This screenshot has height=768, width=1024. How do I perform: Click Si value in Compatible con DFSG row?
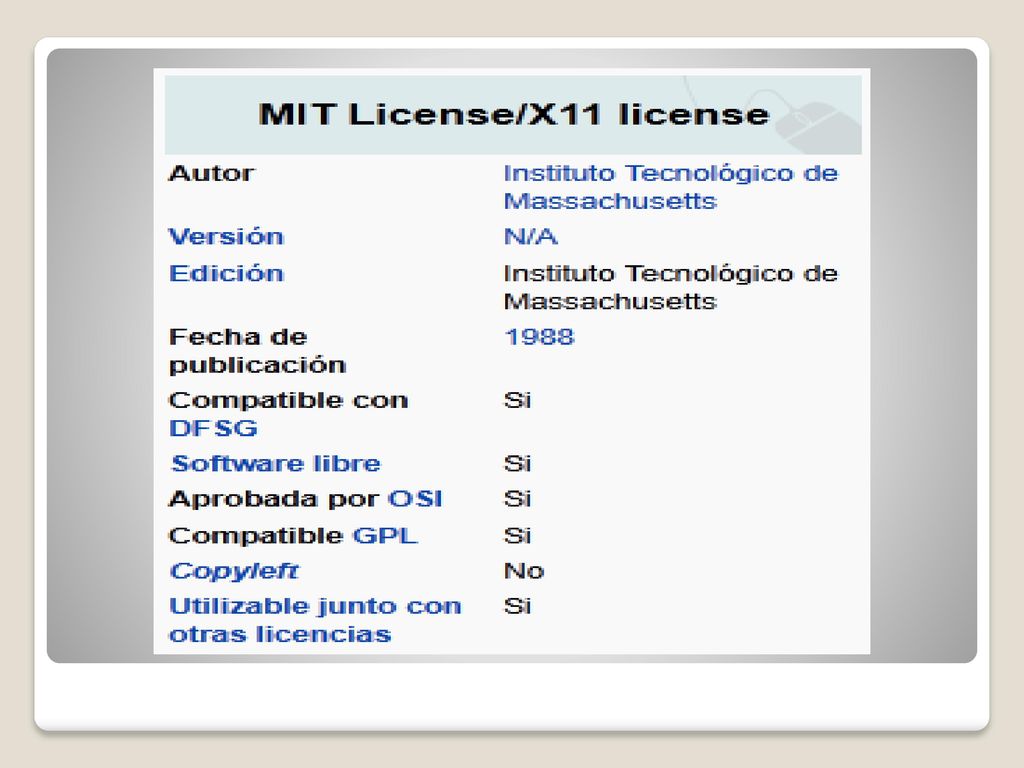point(517,400)
